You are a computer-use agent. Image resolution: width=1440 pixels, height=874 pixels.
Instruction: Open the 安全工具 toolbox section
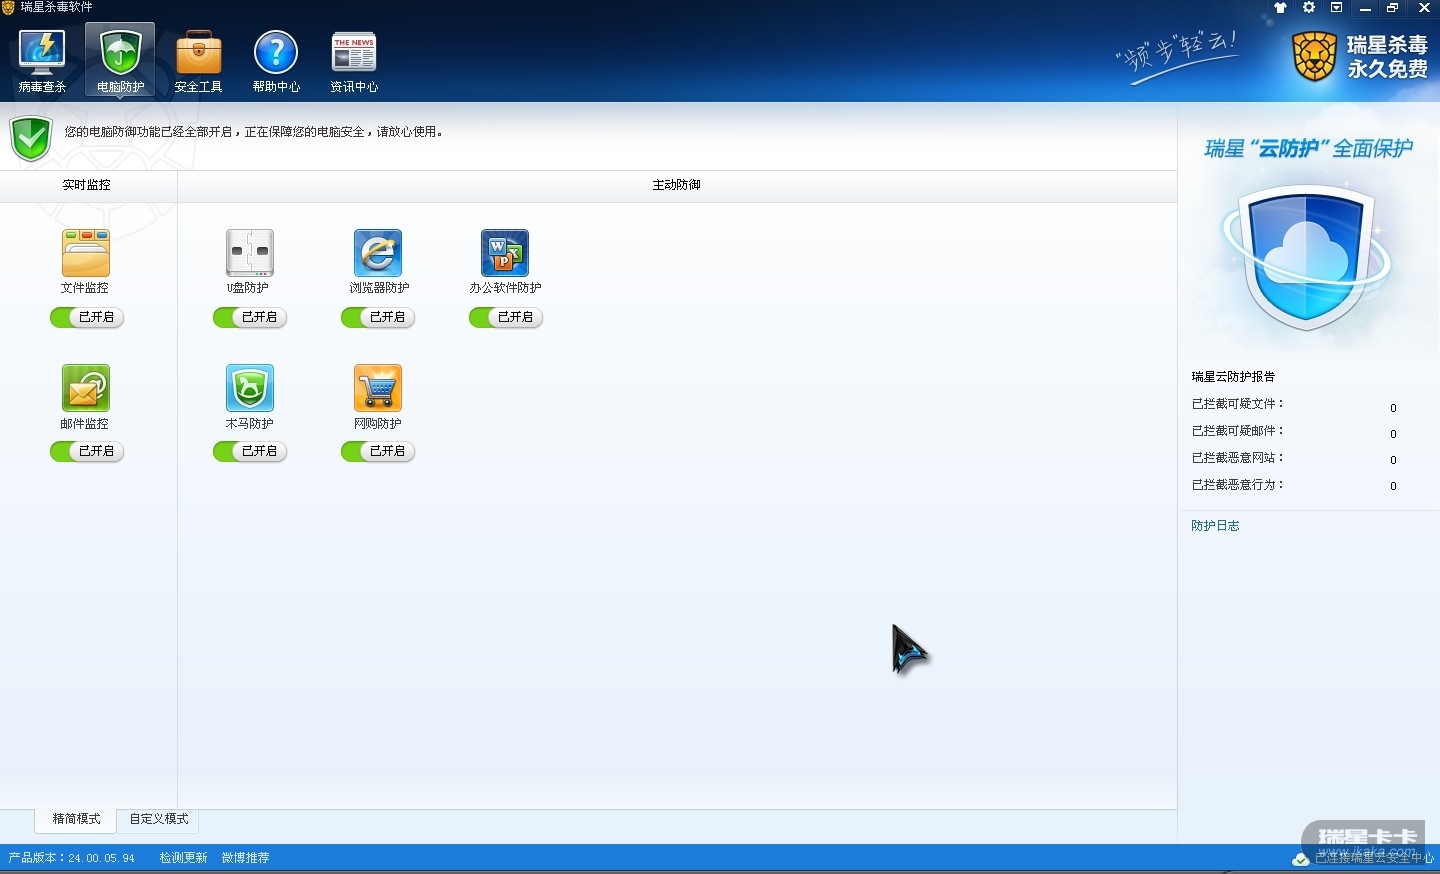point(198,61)
